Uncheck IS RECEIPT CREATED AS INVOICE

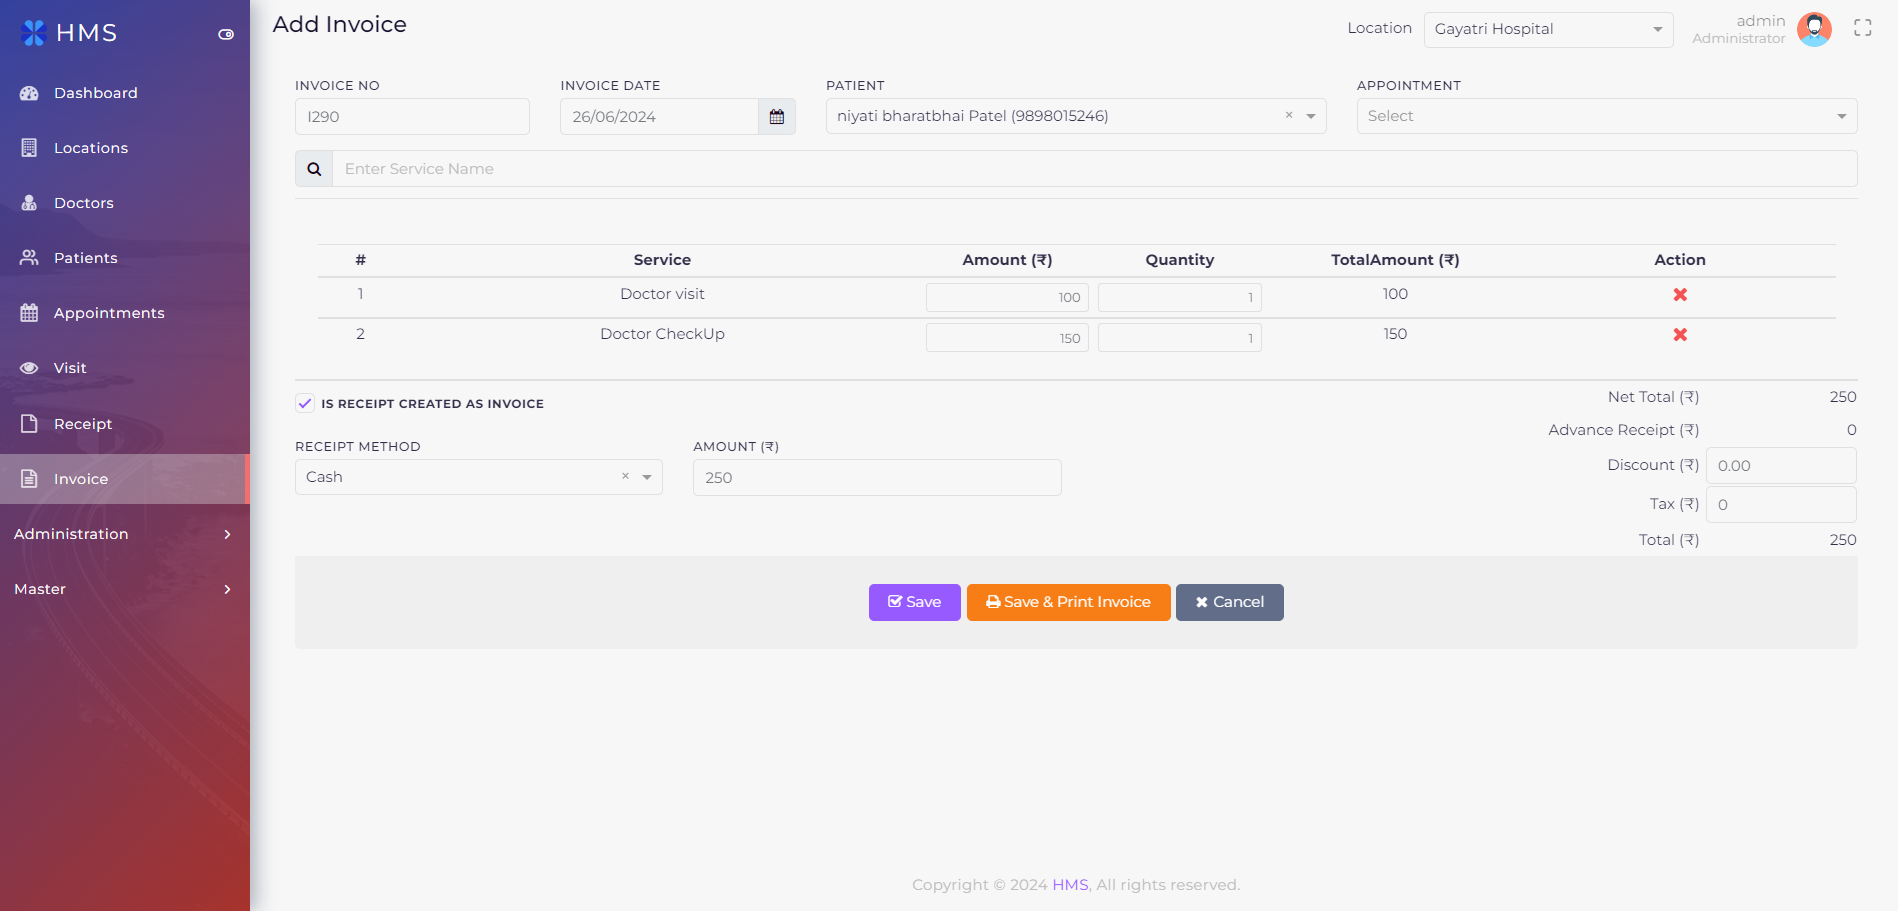click(x=304, y=403)
